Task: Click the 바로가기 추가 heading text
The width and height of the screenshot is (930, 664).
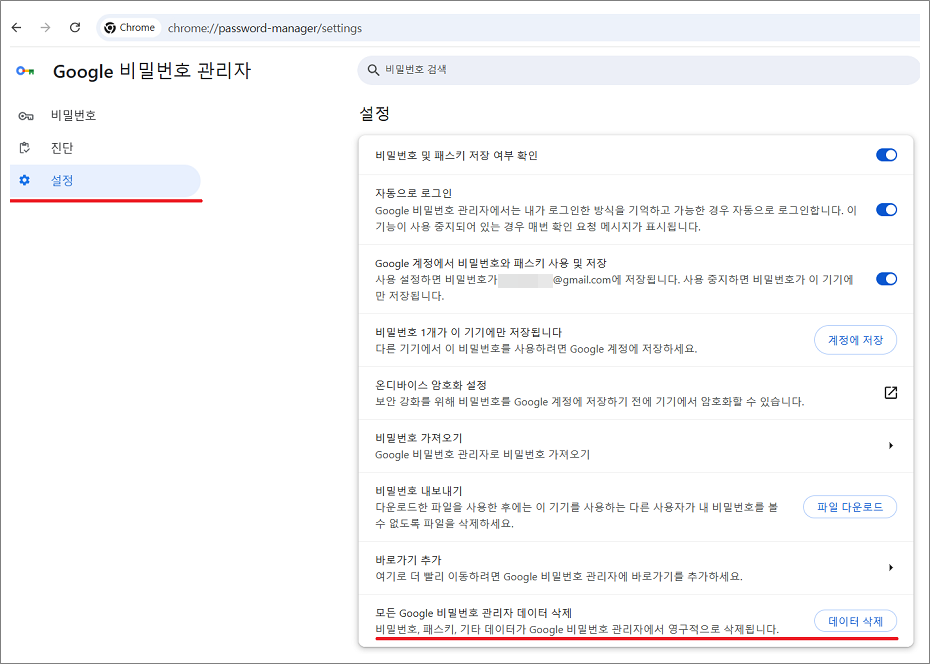Action: point(408,560)
